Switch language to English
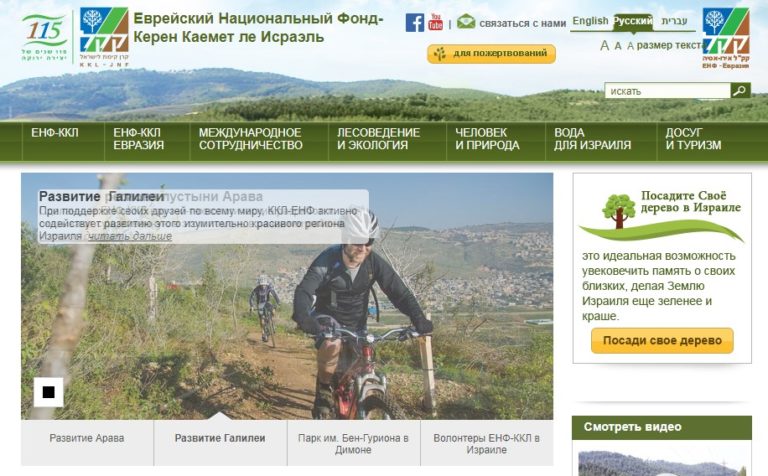The image size is (768, 476). coord(590,21)
